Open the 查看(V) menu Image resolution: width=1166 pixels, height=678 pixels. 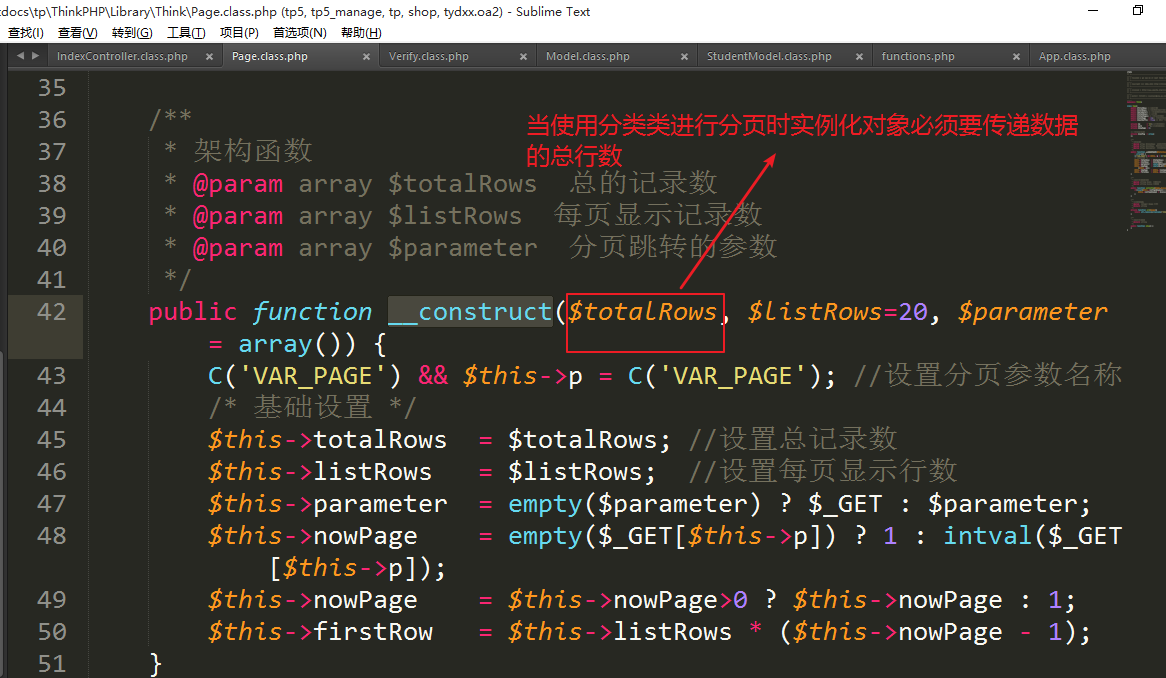tap(77, 32)
